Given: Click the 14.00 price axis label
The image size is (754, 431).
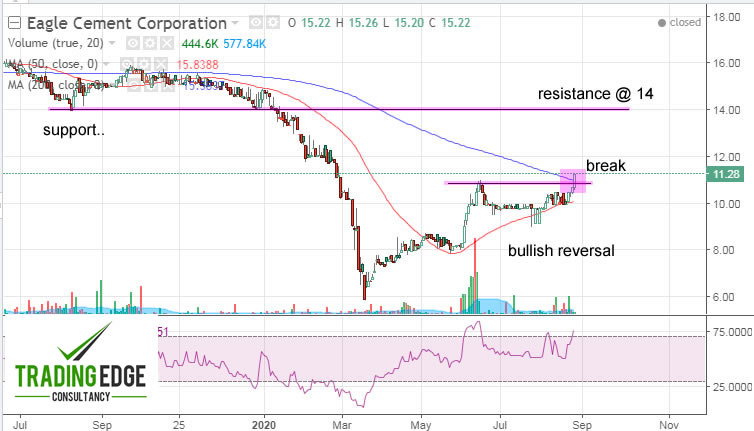Looking at the screenshot, I should [x=727, y=110].
